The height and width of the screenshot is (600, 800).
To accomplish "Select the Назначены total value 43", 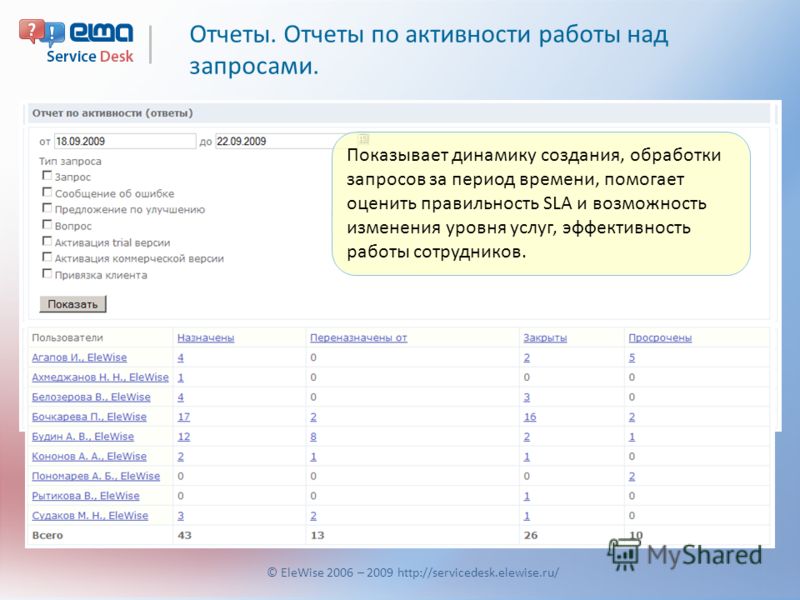I will pos(184,535).
